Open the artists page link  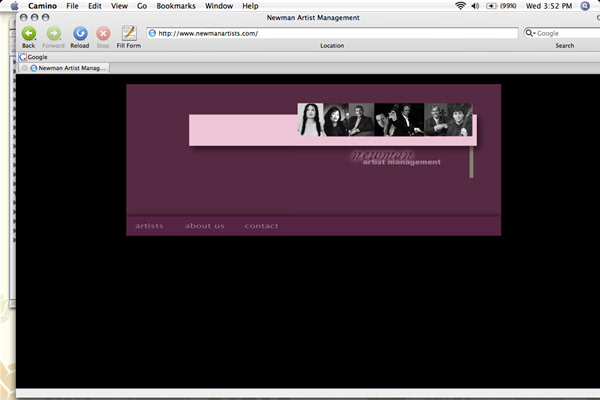pos(149,226)
